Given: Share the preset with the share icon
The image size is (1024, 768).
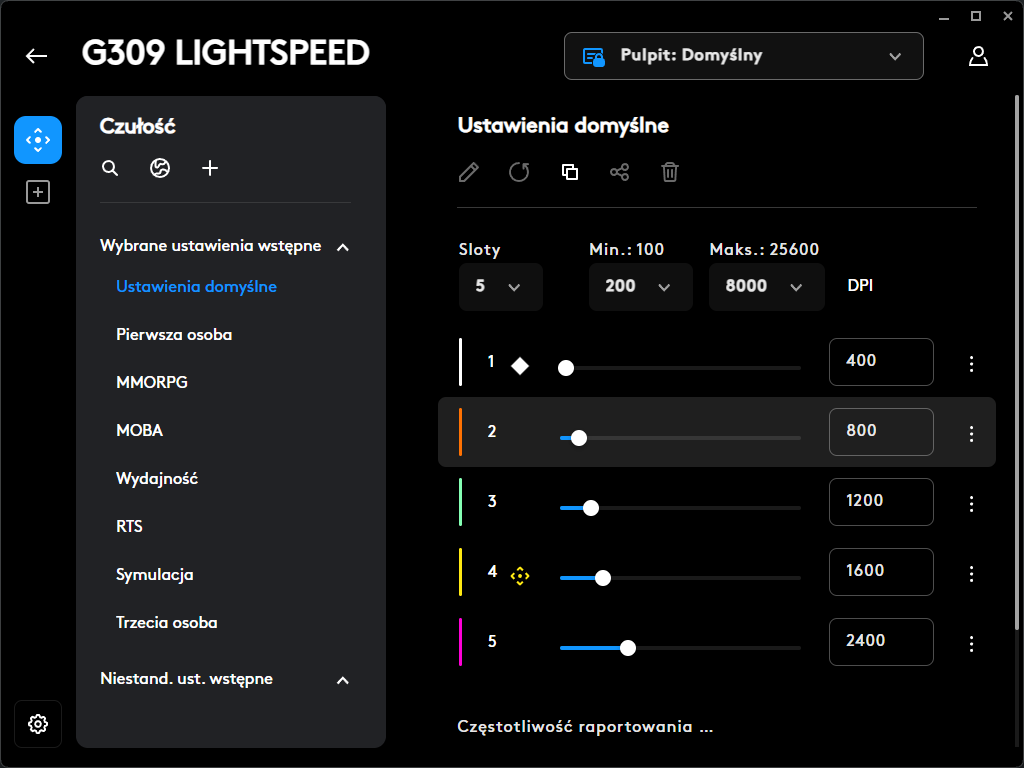Looking at the screenshot, I should pos(620,172).
